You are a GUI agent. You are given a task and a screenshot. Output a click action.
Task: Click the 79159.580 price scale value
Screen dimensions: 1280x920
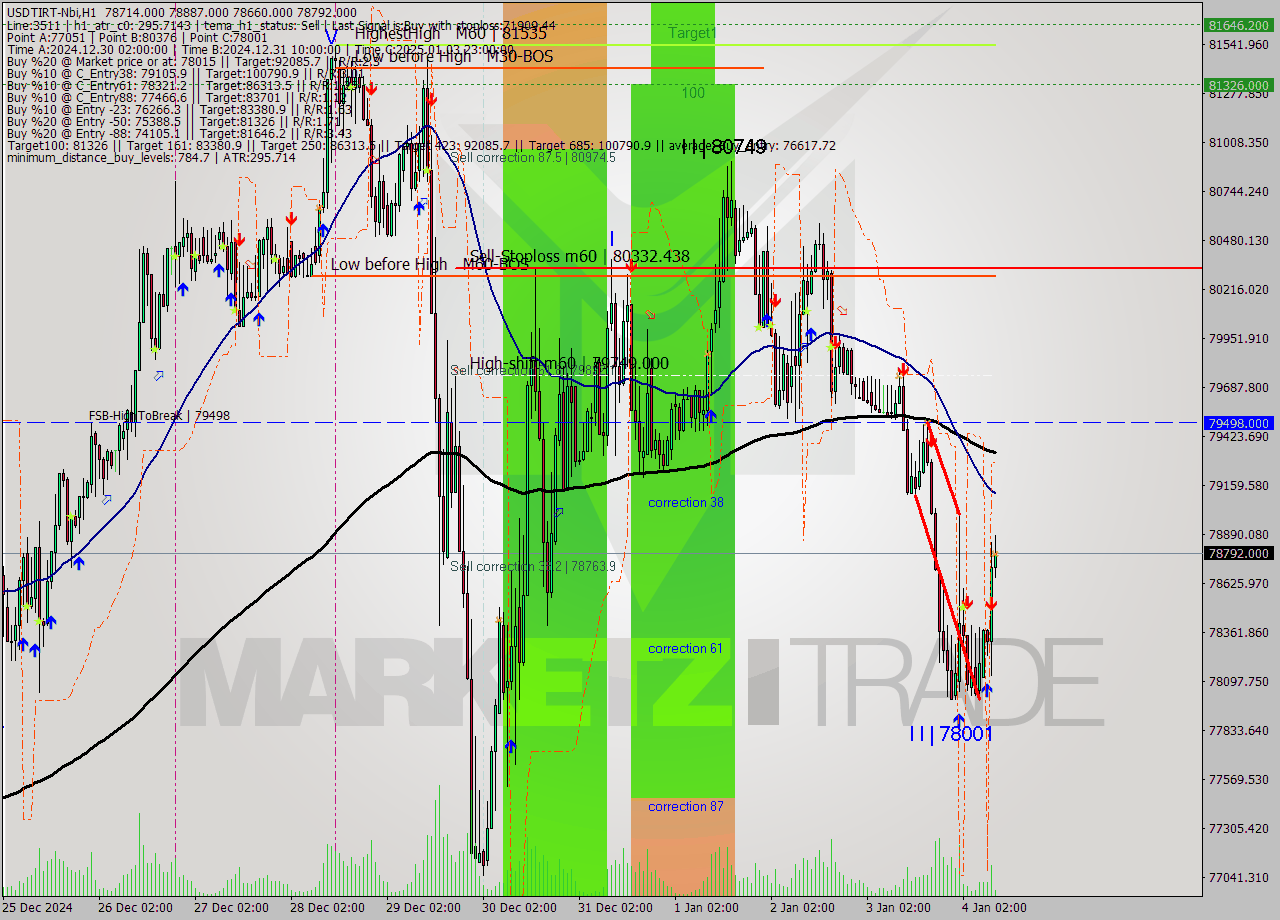point(1238,485)
